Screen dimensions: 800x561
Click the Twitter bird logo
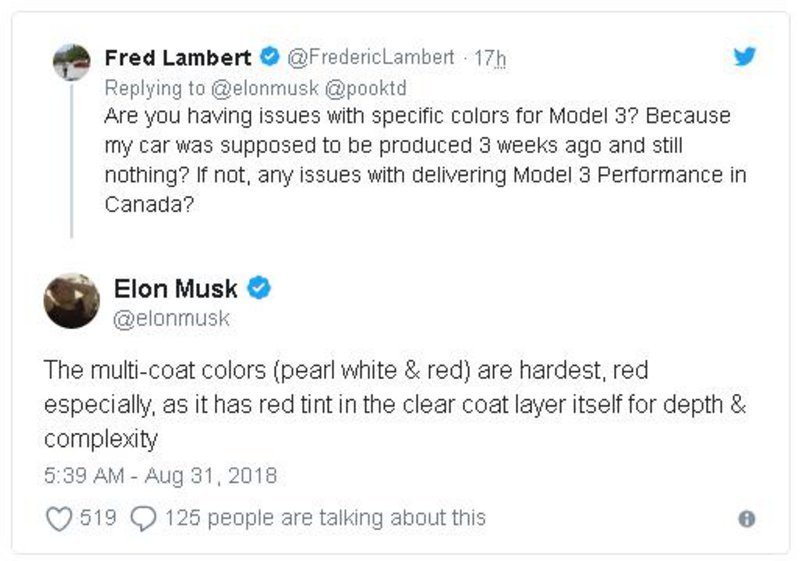[x=744, y=57]
